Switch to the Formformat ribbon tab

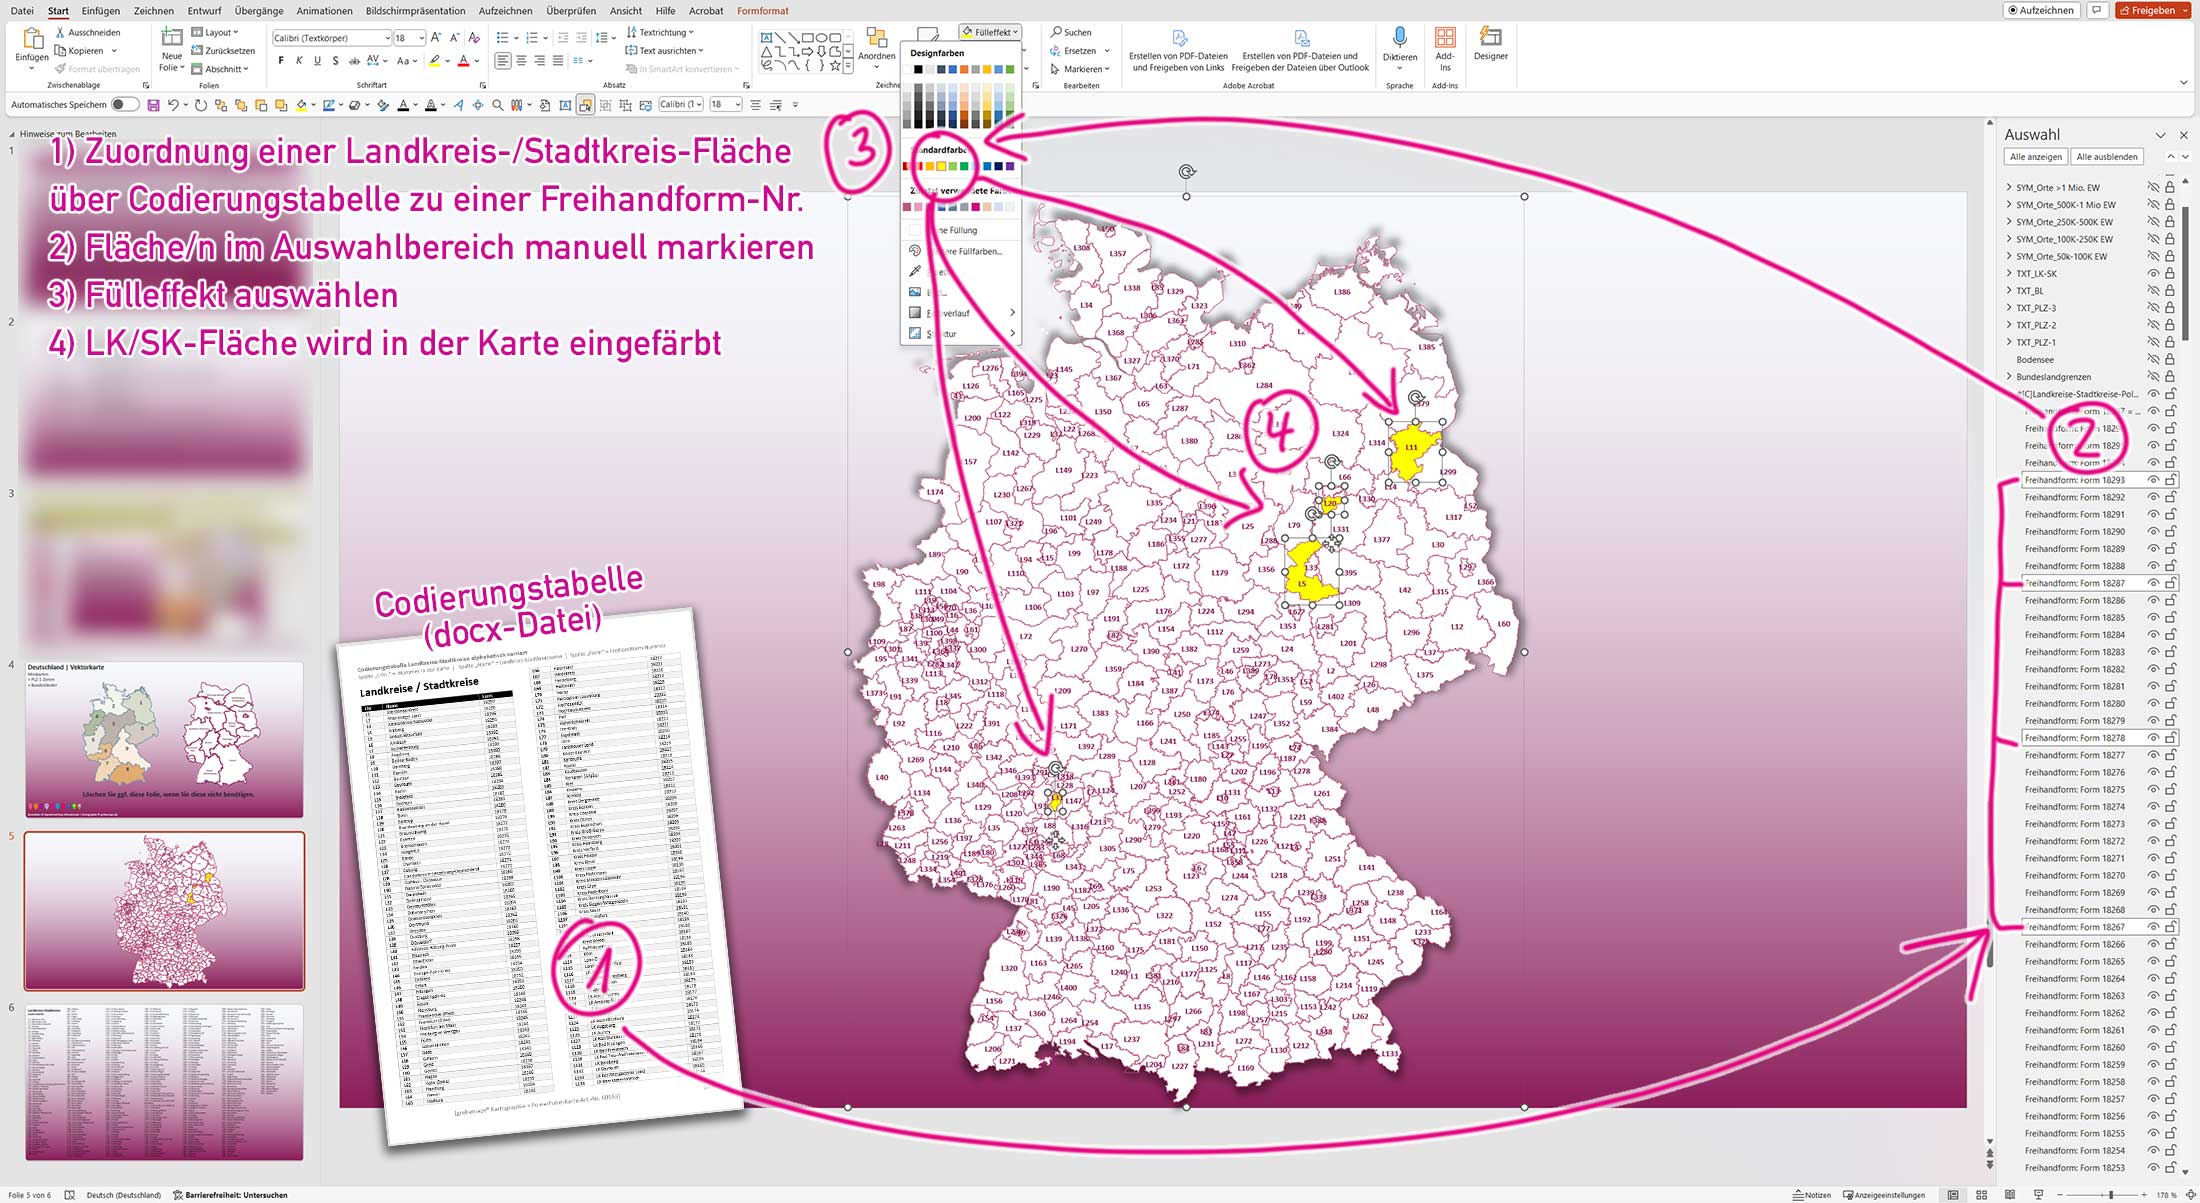[x=761, y=11]
